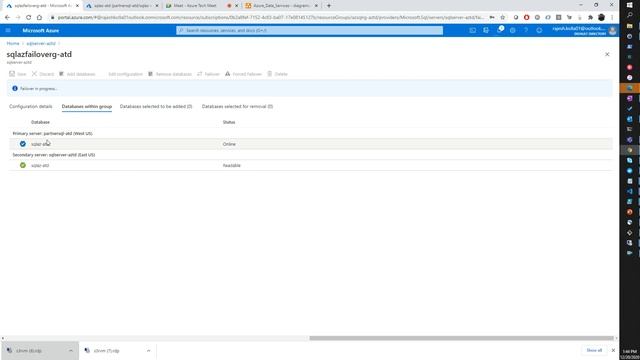Open a new browser tab with plus button
The height and width of the screenshot is (360, 640).
pos(329,6)
